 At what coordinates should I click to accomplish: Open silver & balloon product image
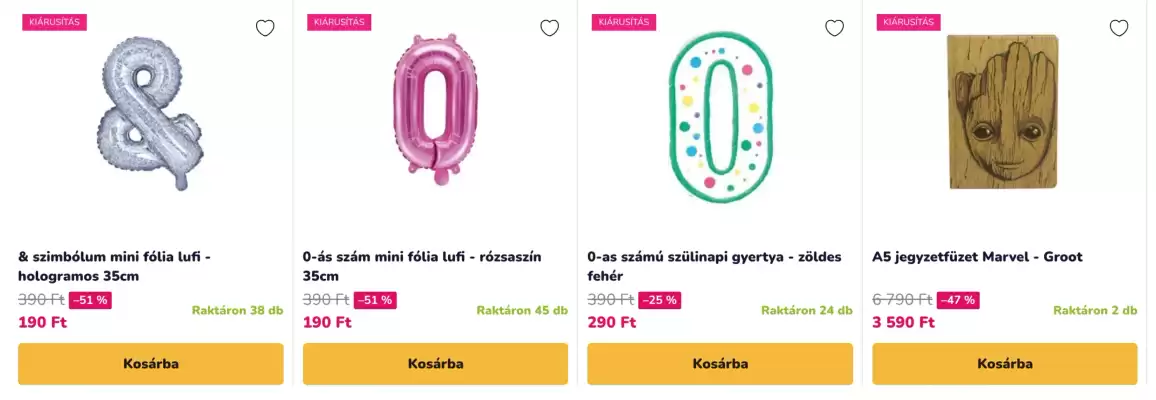[x=150, y=115]
